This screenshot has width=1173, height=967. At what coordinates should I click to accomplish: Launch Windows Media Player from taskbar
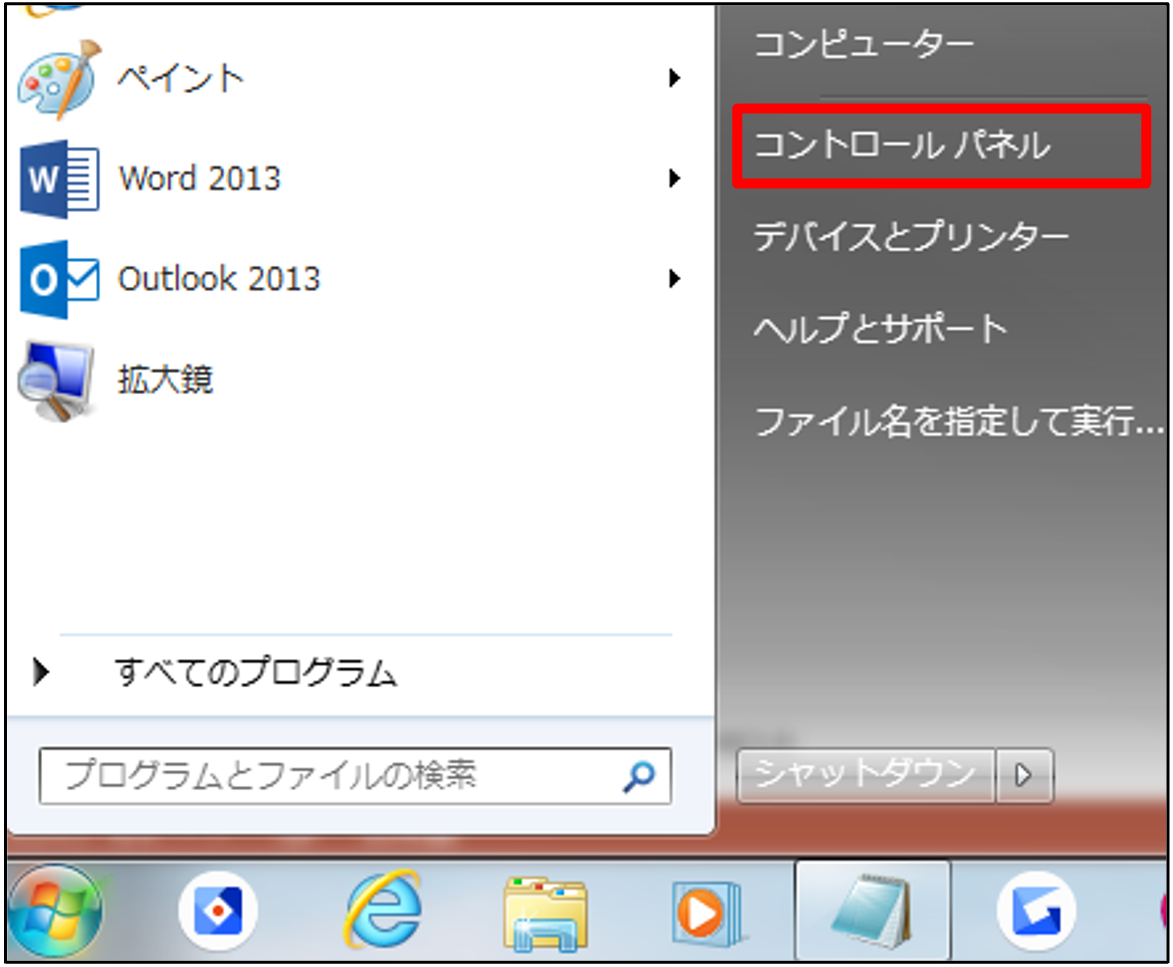[706, 912]
